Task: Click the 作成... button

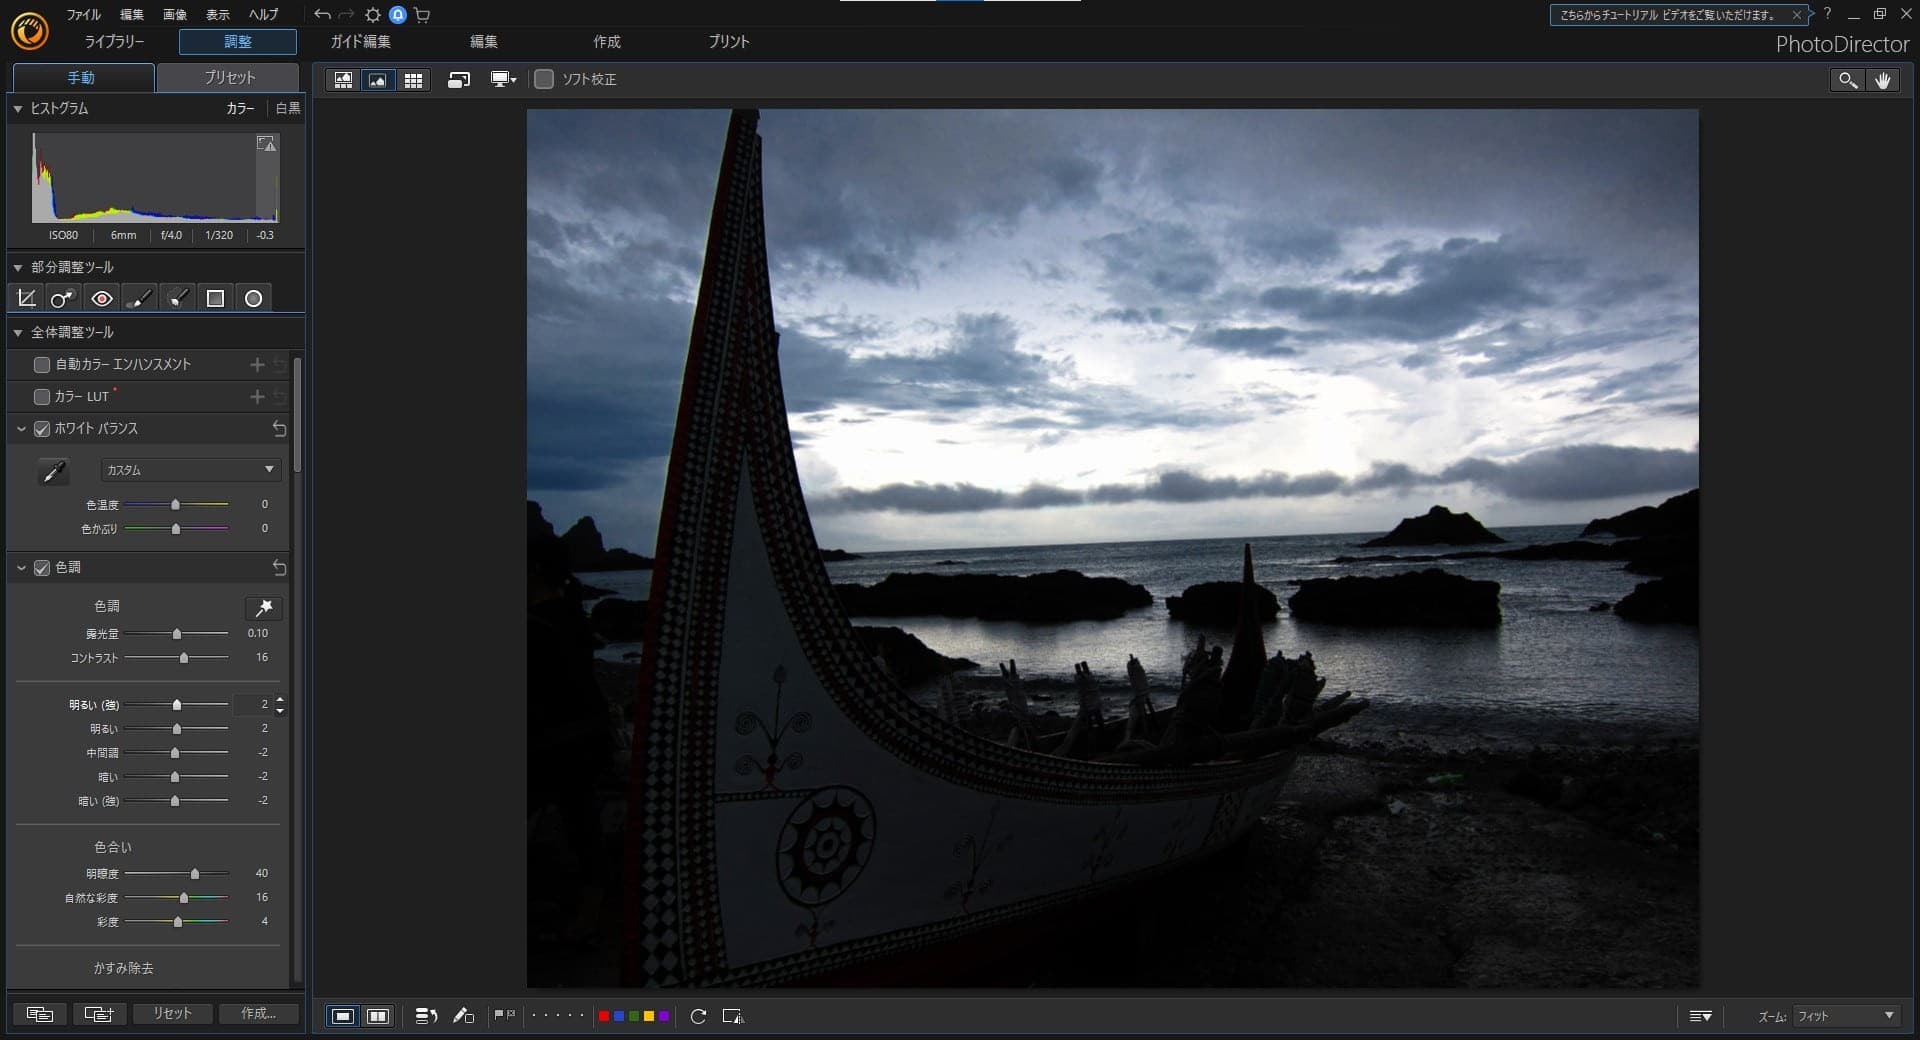Action: tap(258, 1013)
